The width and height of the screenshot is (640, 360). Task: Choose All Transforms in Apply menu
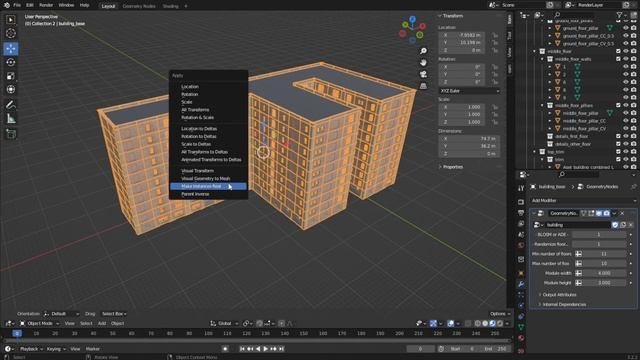click(x=195, y=110)
